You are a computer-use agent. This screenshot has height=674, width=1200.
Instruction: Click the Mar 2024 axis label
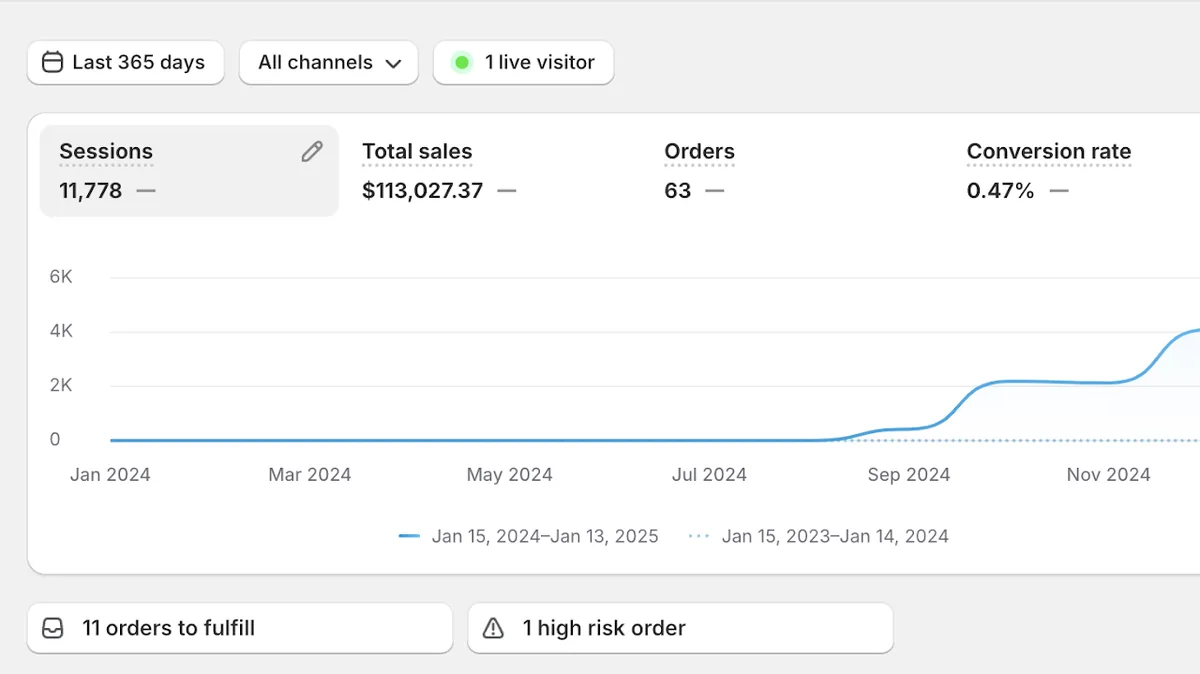[x=310, y=475]
